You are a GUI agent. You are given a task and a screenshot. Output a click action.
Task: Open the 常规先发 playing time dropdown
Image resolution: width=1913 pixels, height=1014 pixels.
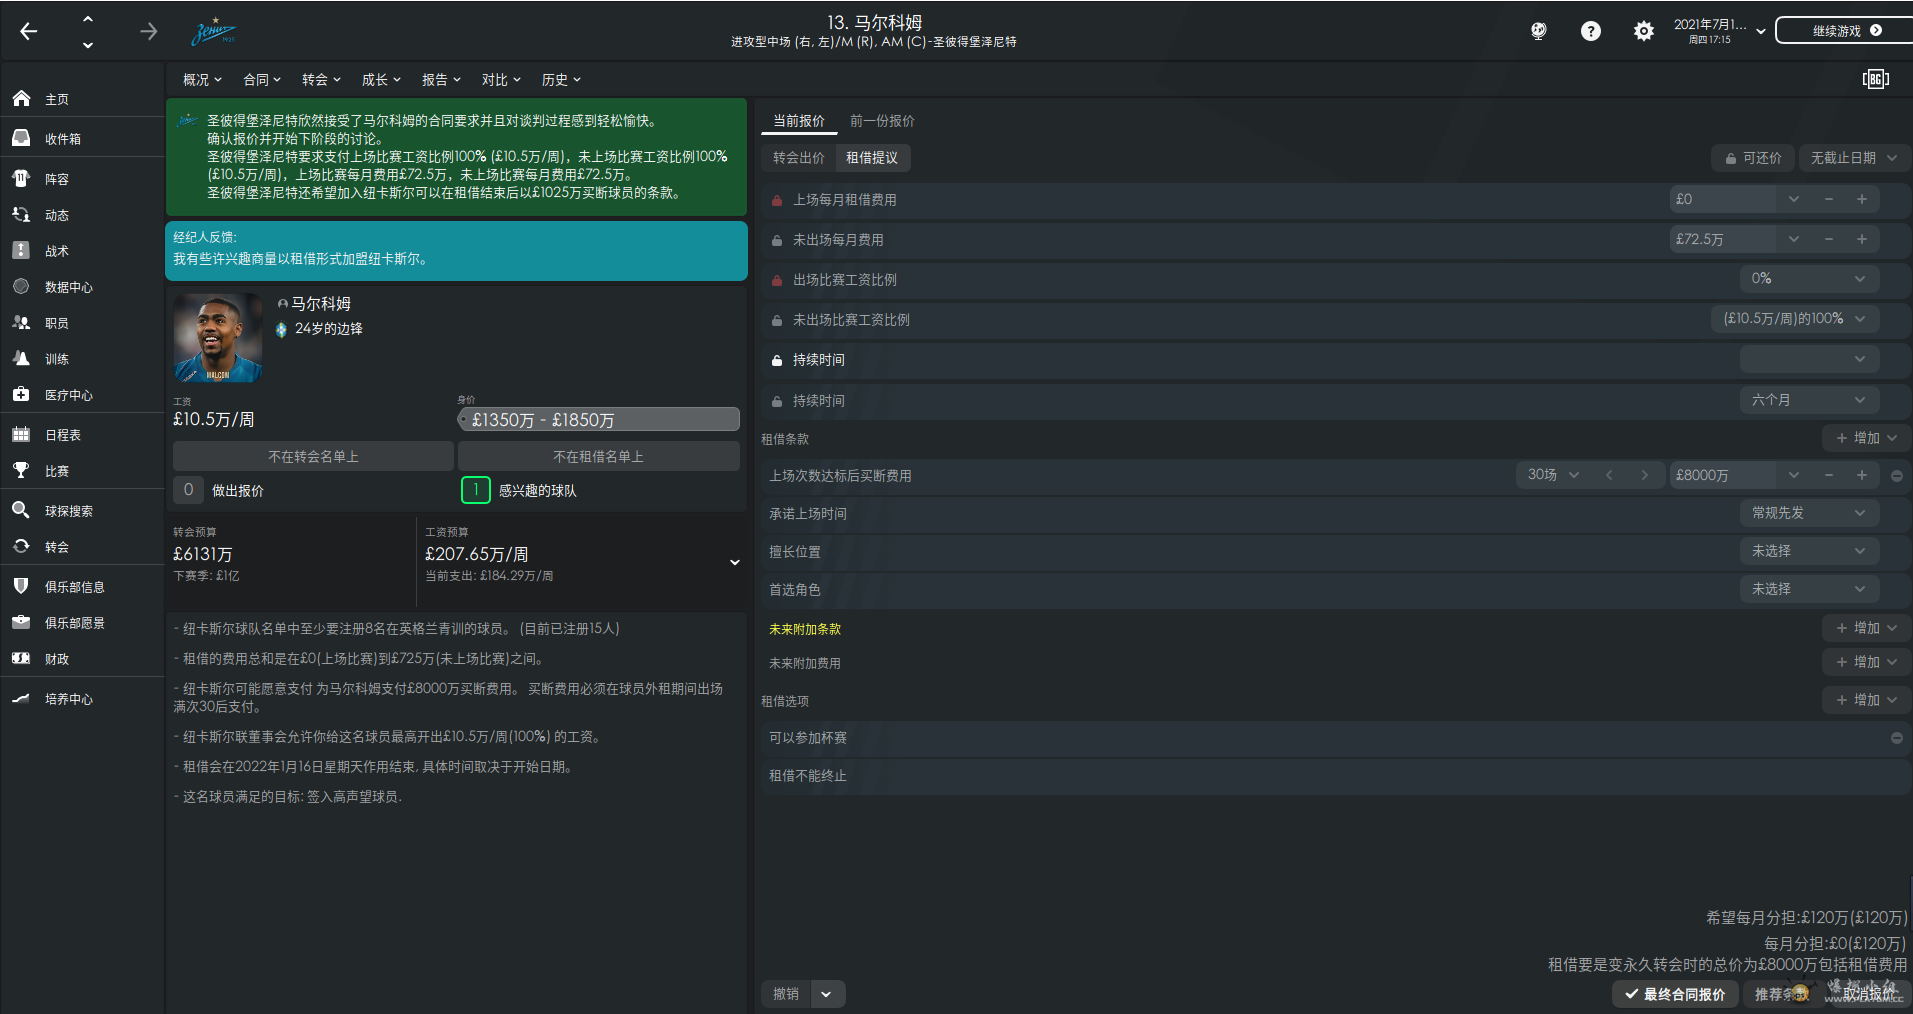click(x=1808, y=513)
